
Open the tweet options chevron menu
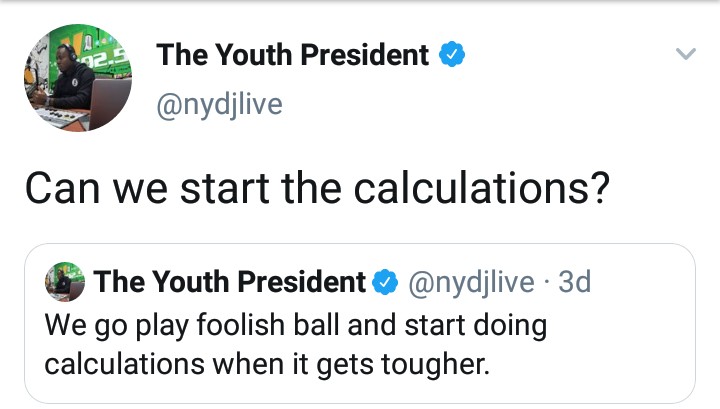pos(686,54)
